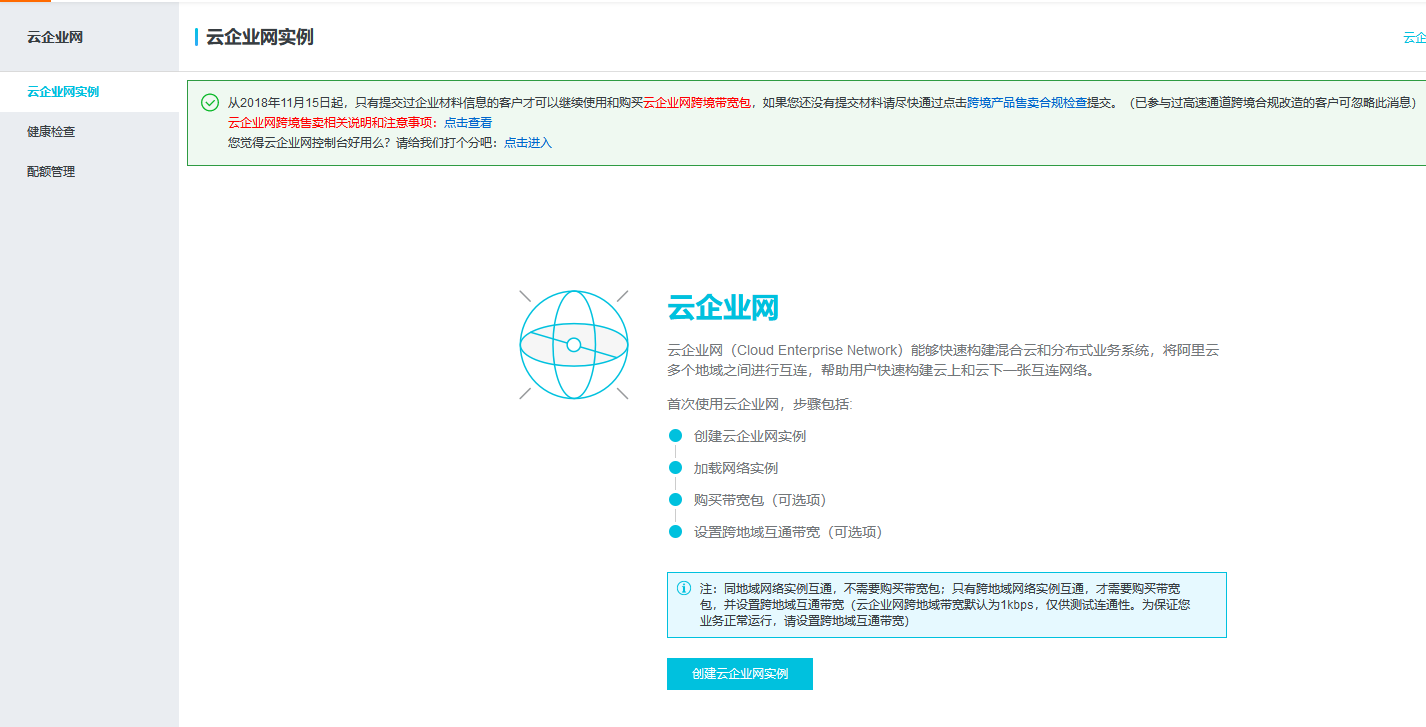Click the bullet dot beside 购买带宽包

click(x=675, y=500)
